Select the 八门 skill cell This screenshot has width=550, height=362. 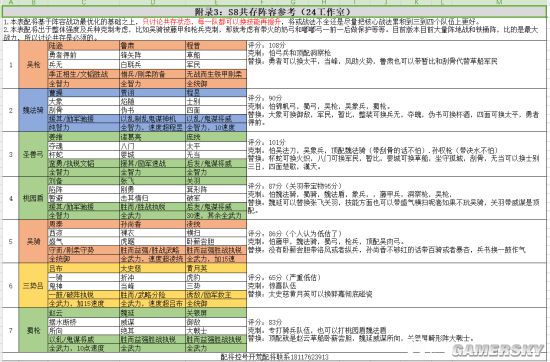click(x=152, y=146)
